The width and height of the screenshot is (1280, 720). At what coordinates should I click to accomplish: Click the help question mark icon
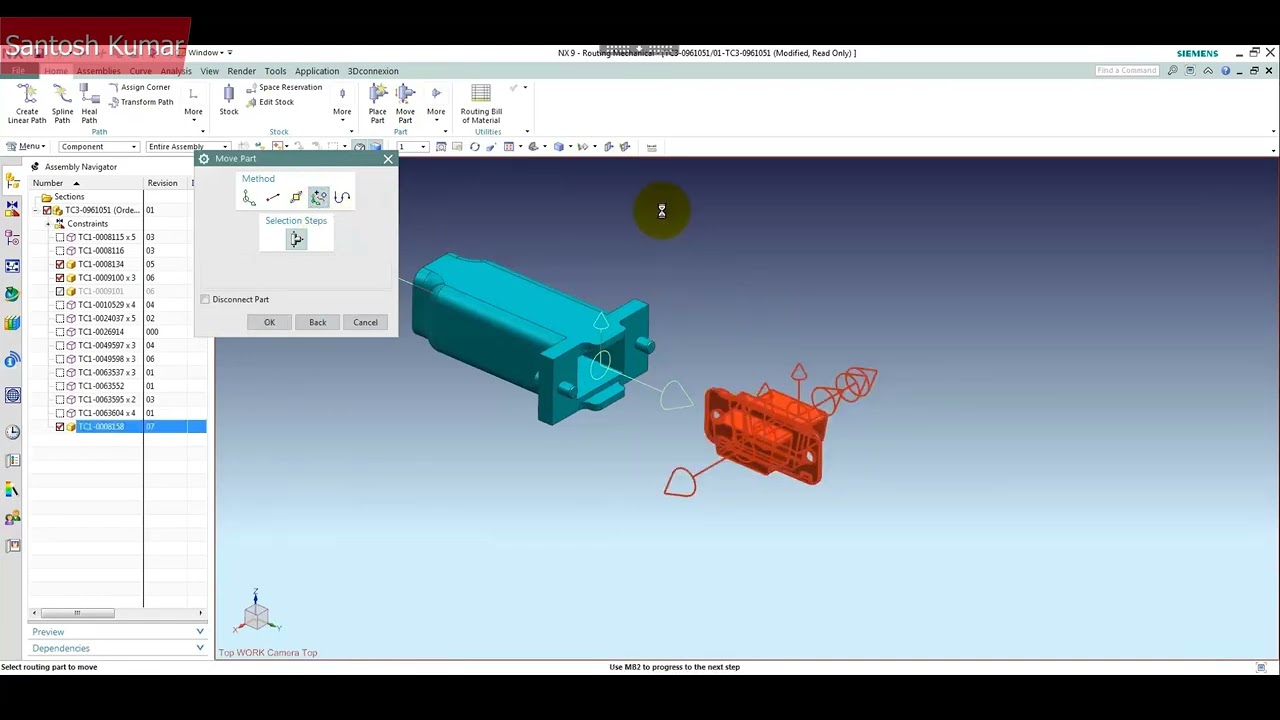pyautogui.click(x=1226, y=71)
